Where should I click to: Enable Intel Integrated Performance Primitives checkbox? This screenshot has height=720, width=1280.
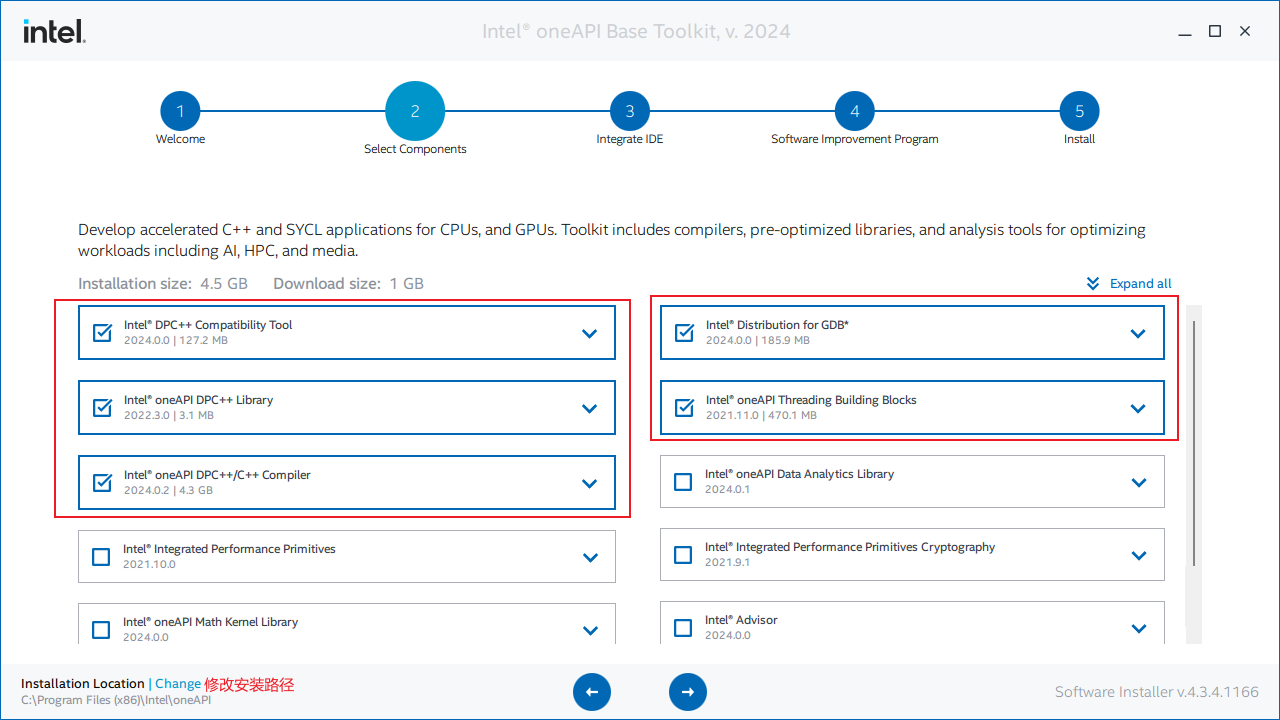pos(101,557)
